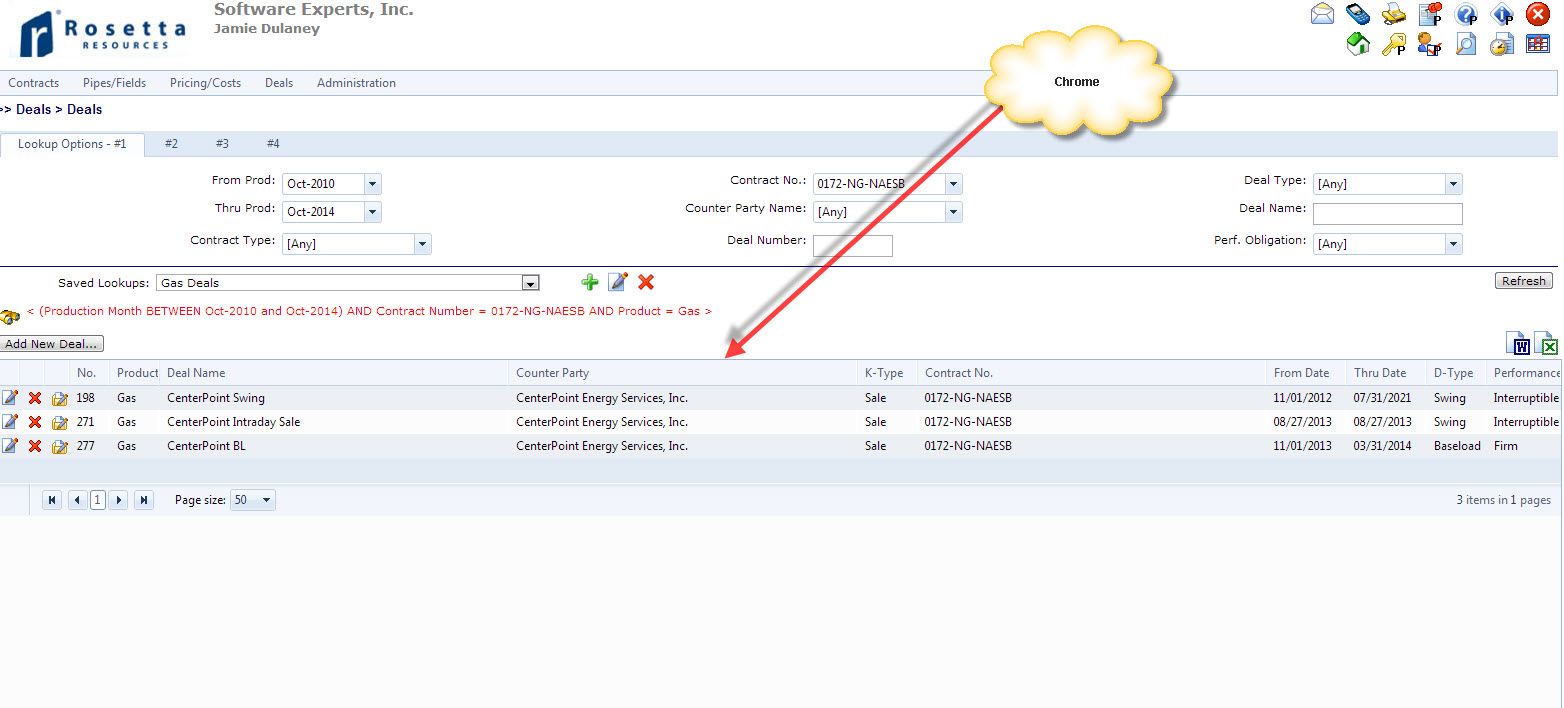The width and height of the screenshot is (1564, 708).
Task: Click the Add New Deal button
Action: [52, 344]
